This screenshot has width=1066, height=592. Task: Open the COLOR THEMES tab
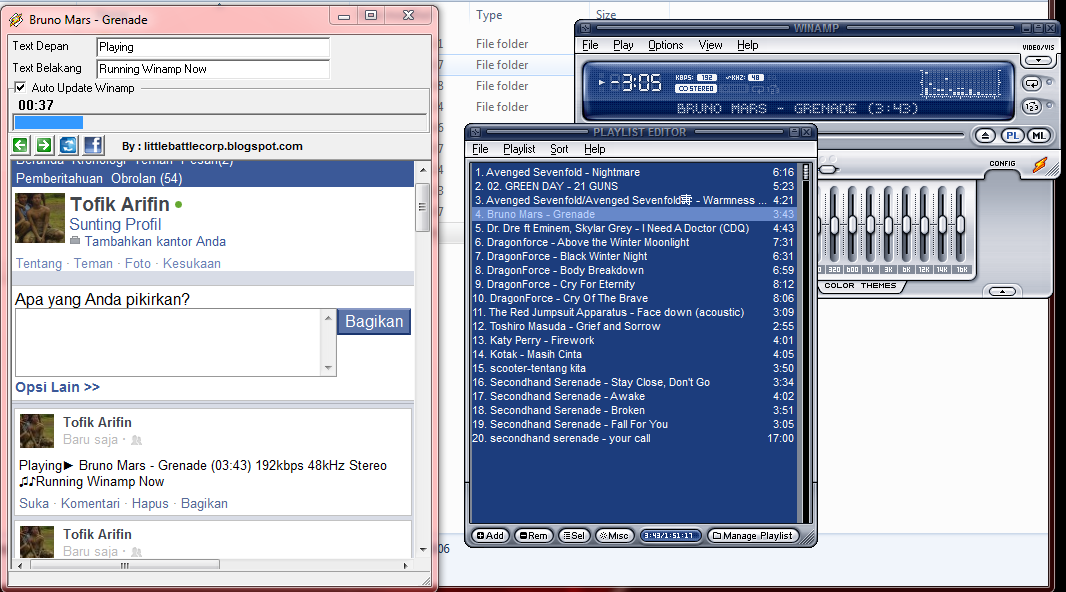[860, 285]
